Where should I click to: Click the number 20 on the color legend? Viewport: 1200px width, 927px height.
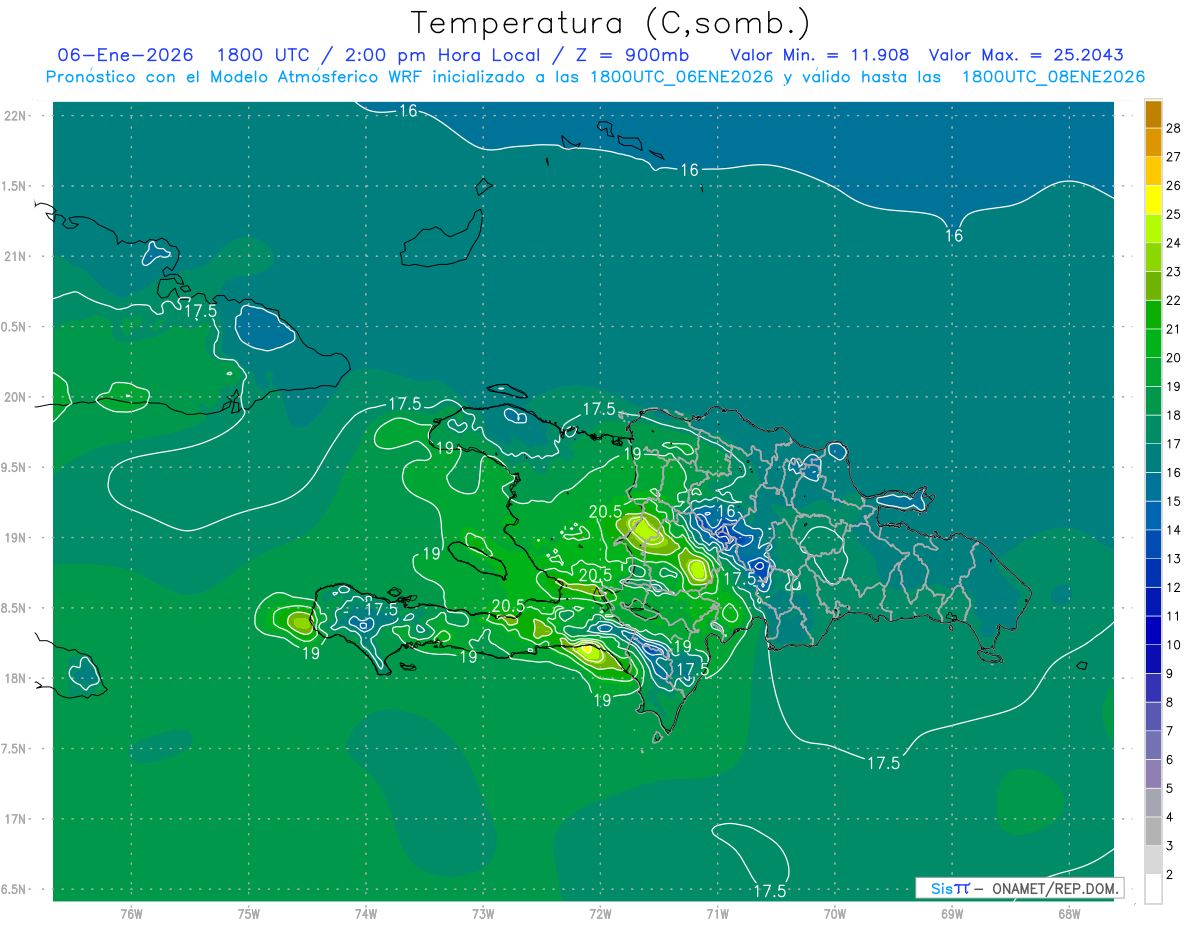click(x=1174, y=358)
